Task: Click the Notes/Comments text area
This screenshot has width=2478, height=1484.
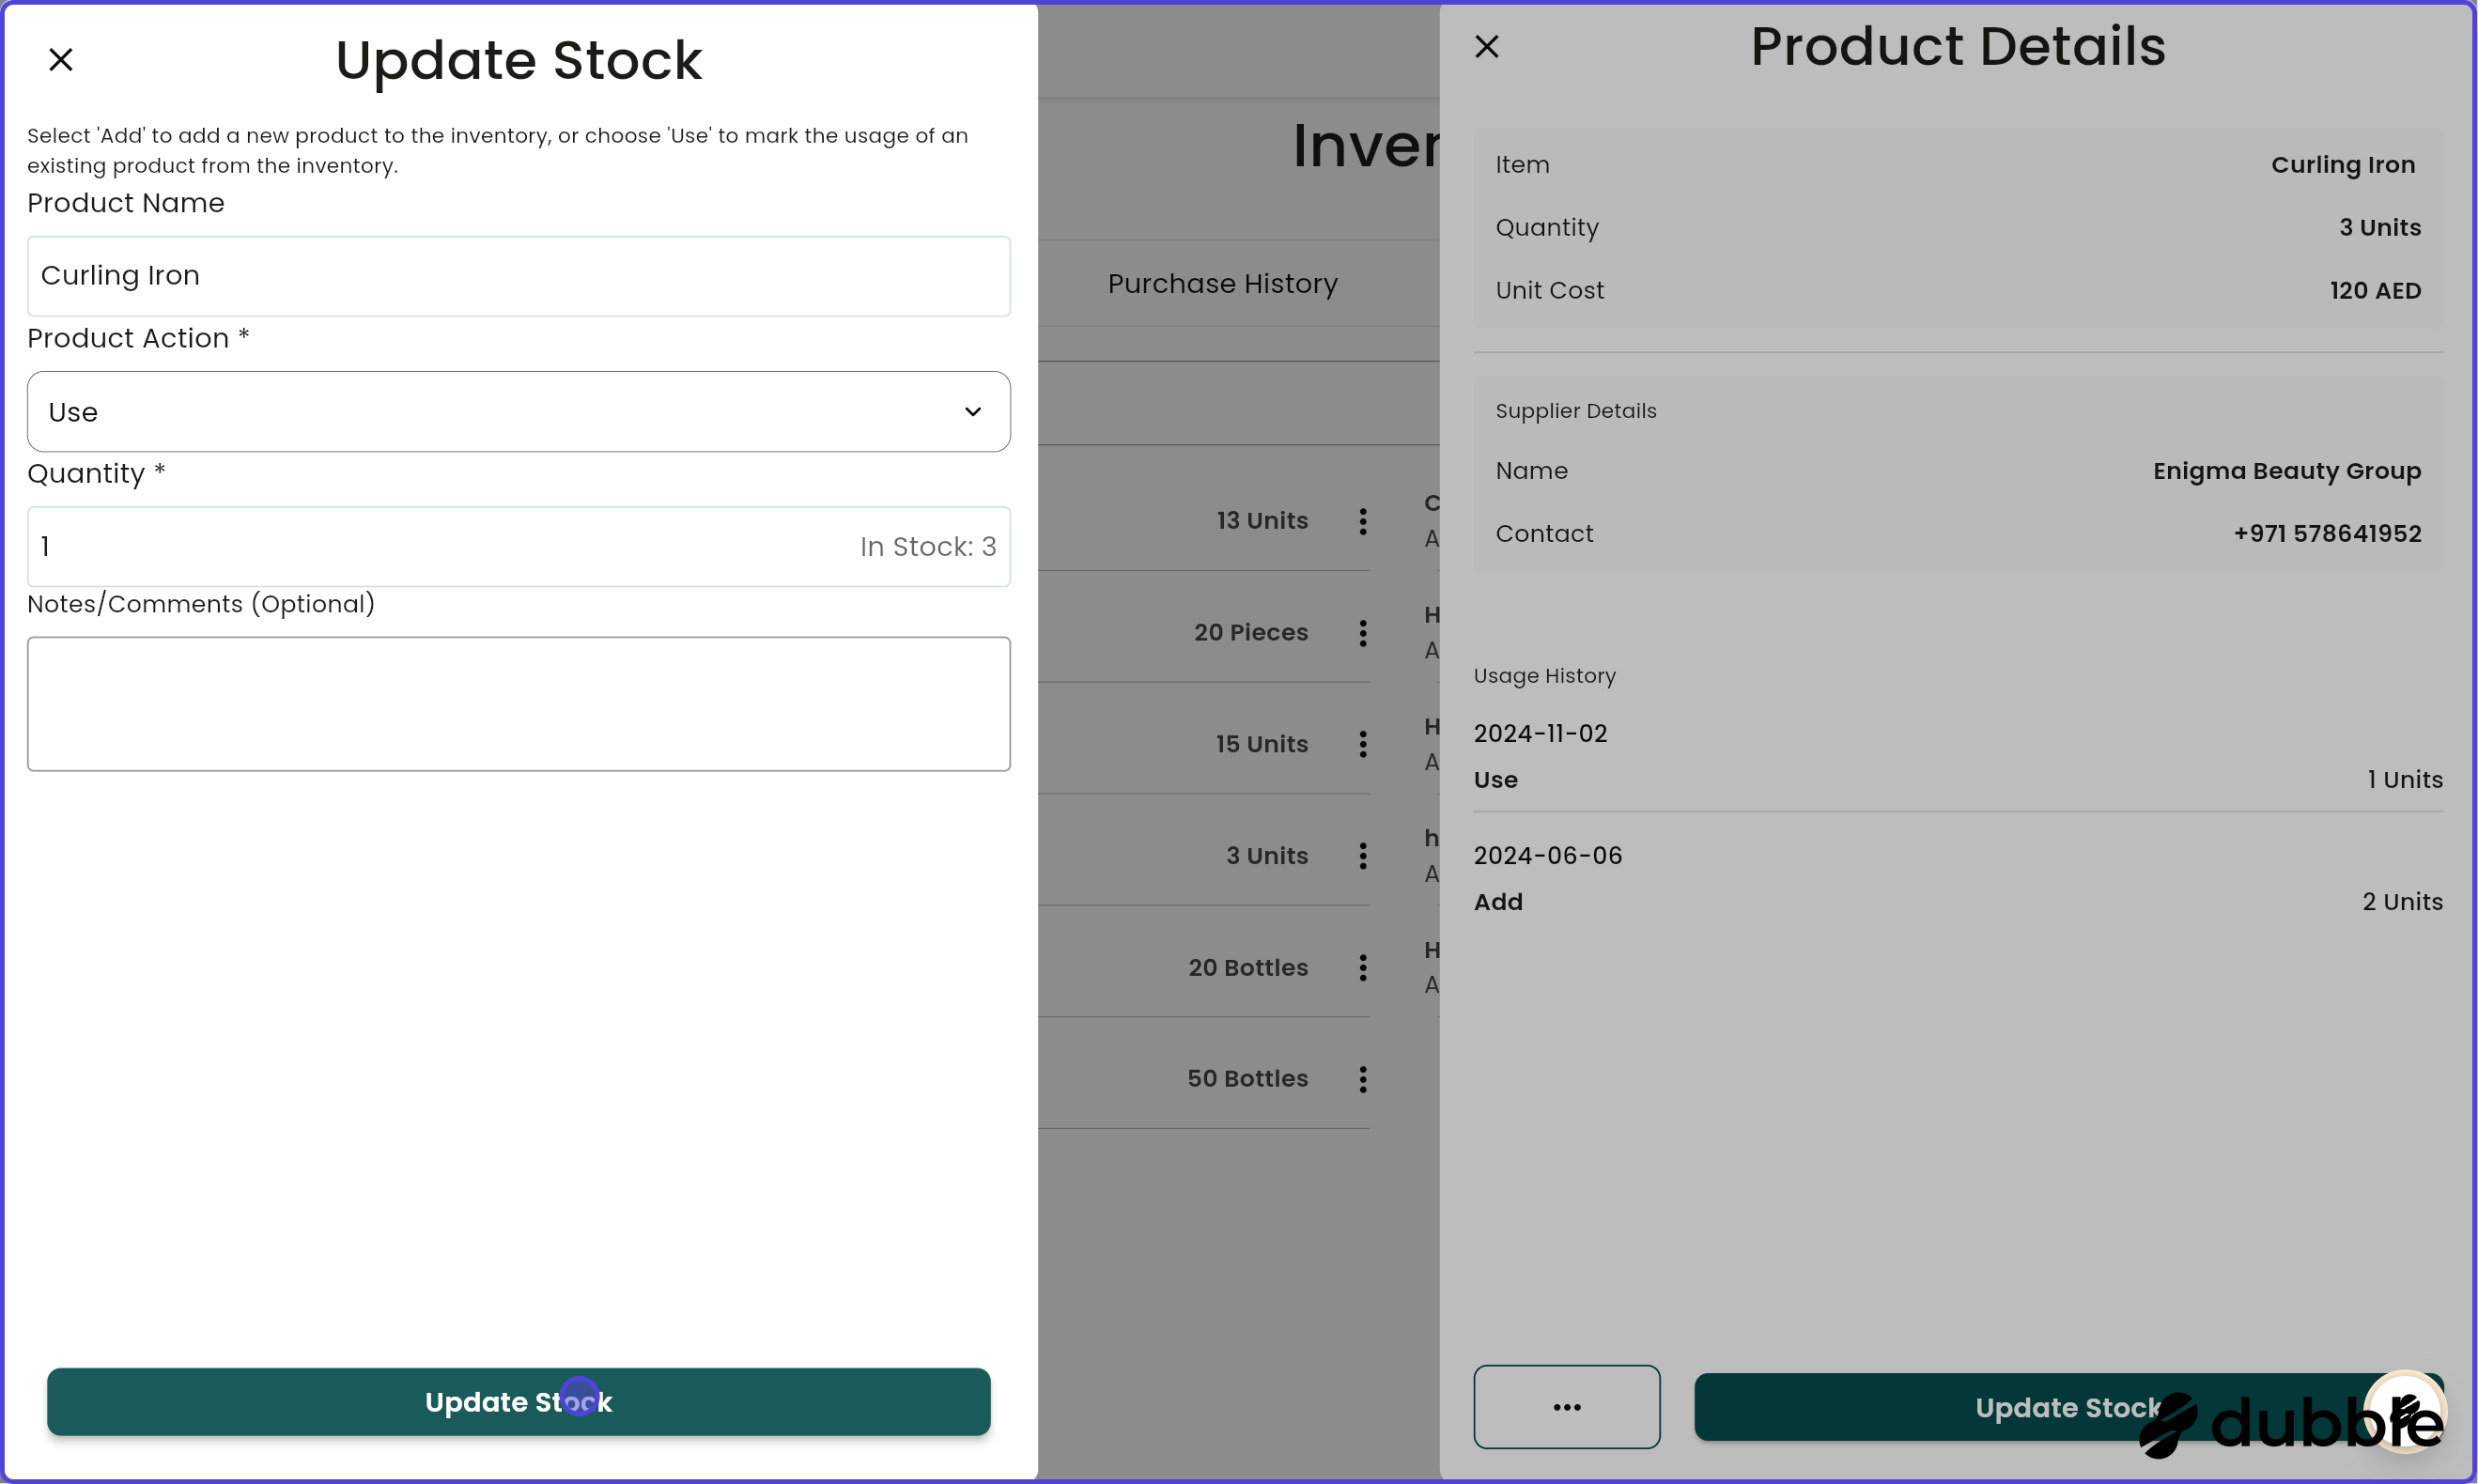Action: click(x=518, y=704)
